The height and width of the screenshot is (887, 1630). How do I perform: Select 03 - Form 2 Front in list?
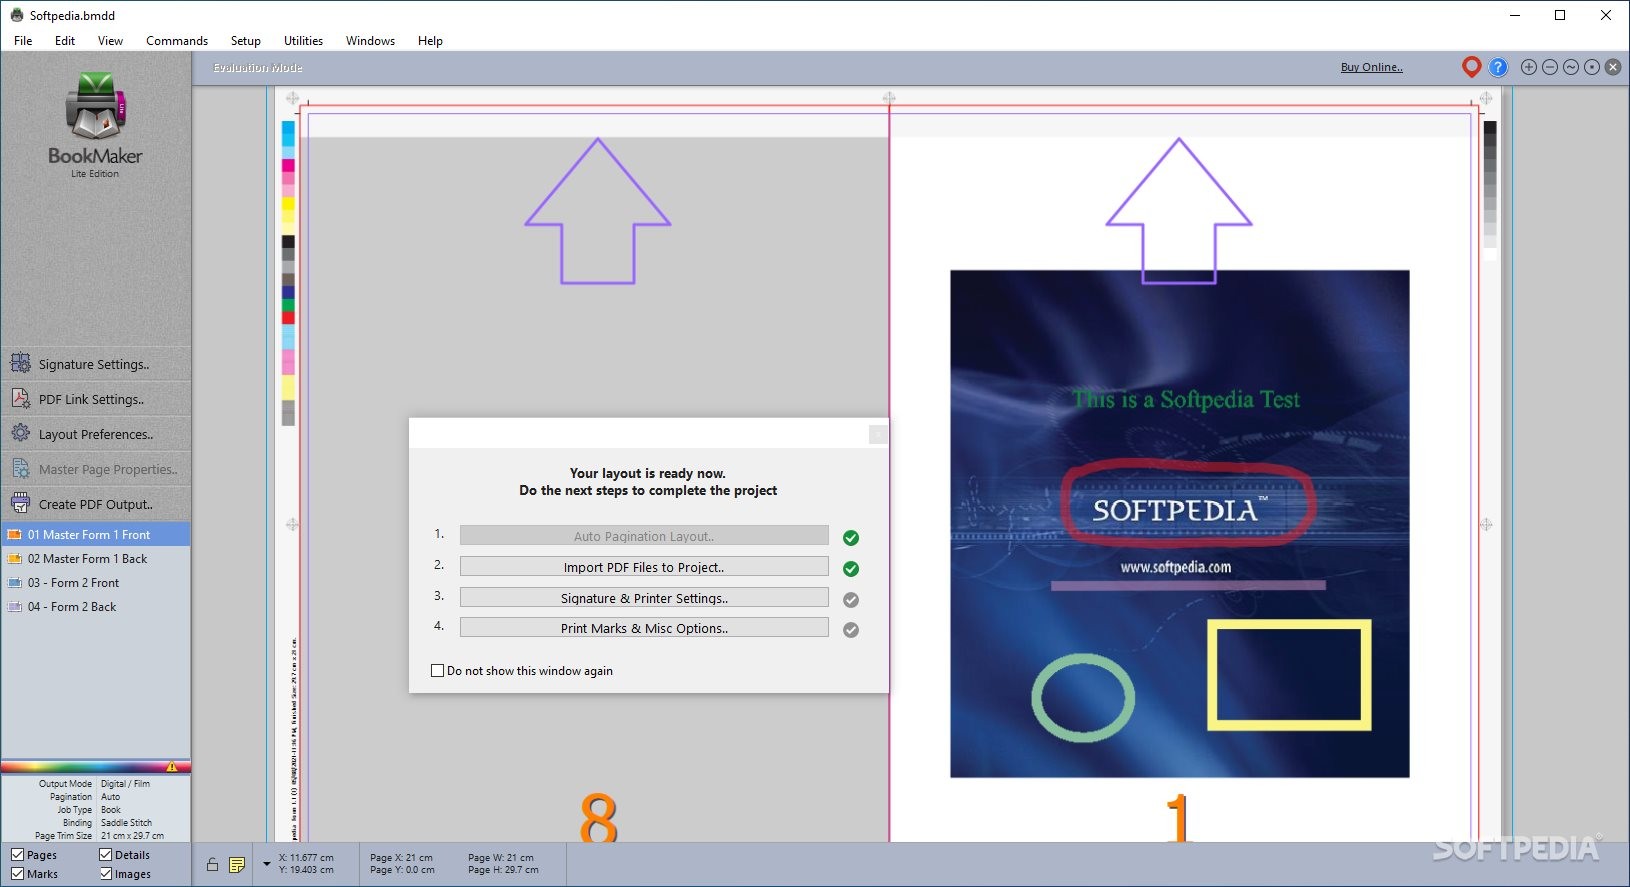96,583
